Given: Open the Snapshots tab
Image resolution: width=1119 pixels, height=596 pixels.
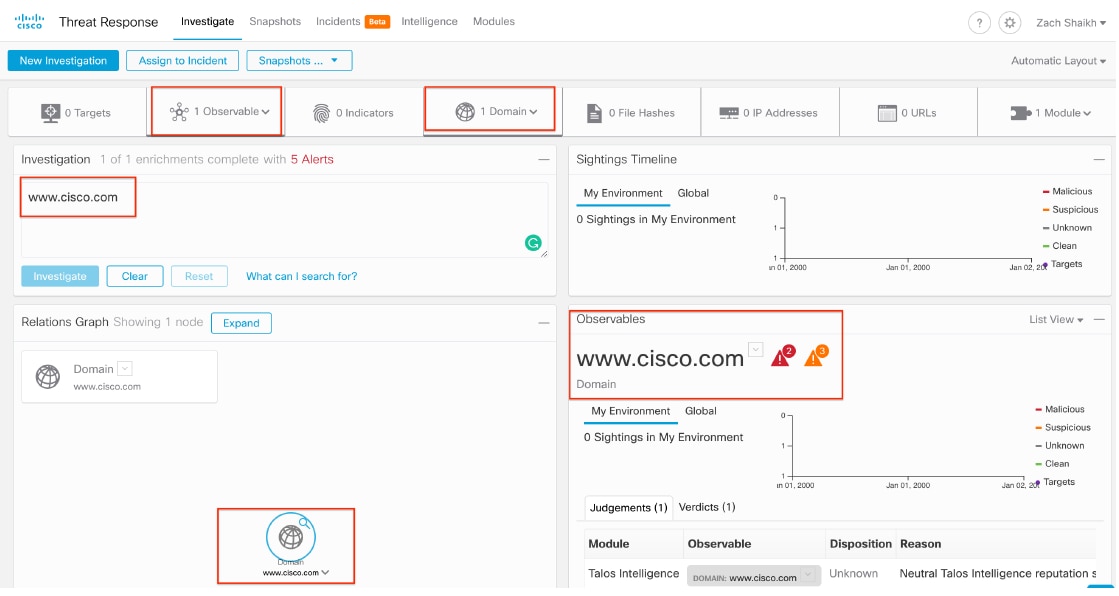Looking at the screenshot, I should pyautogui.click(x=275, y=21).
